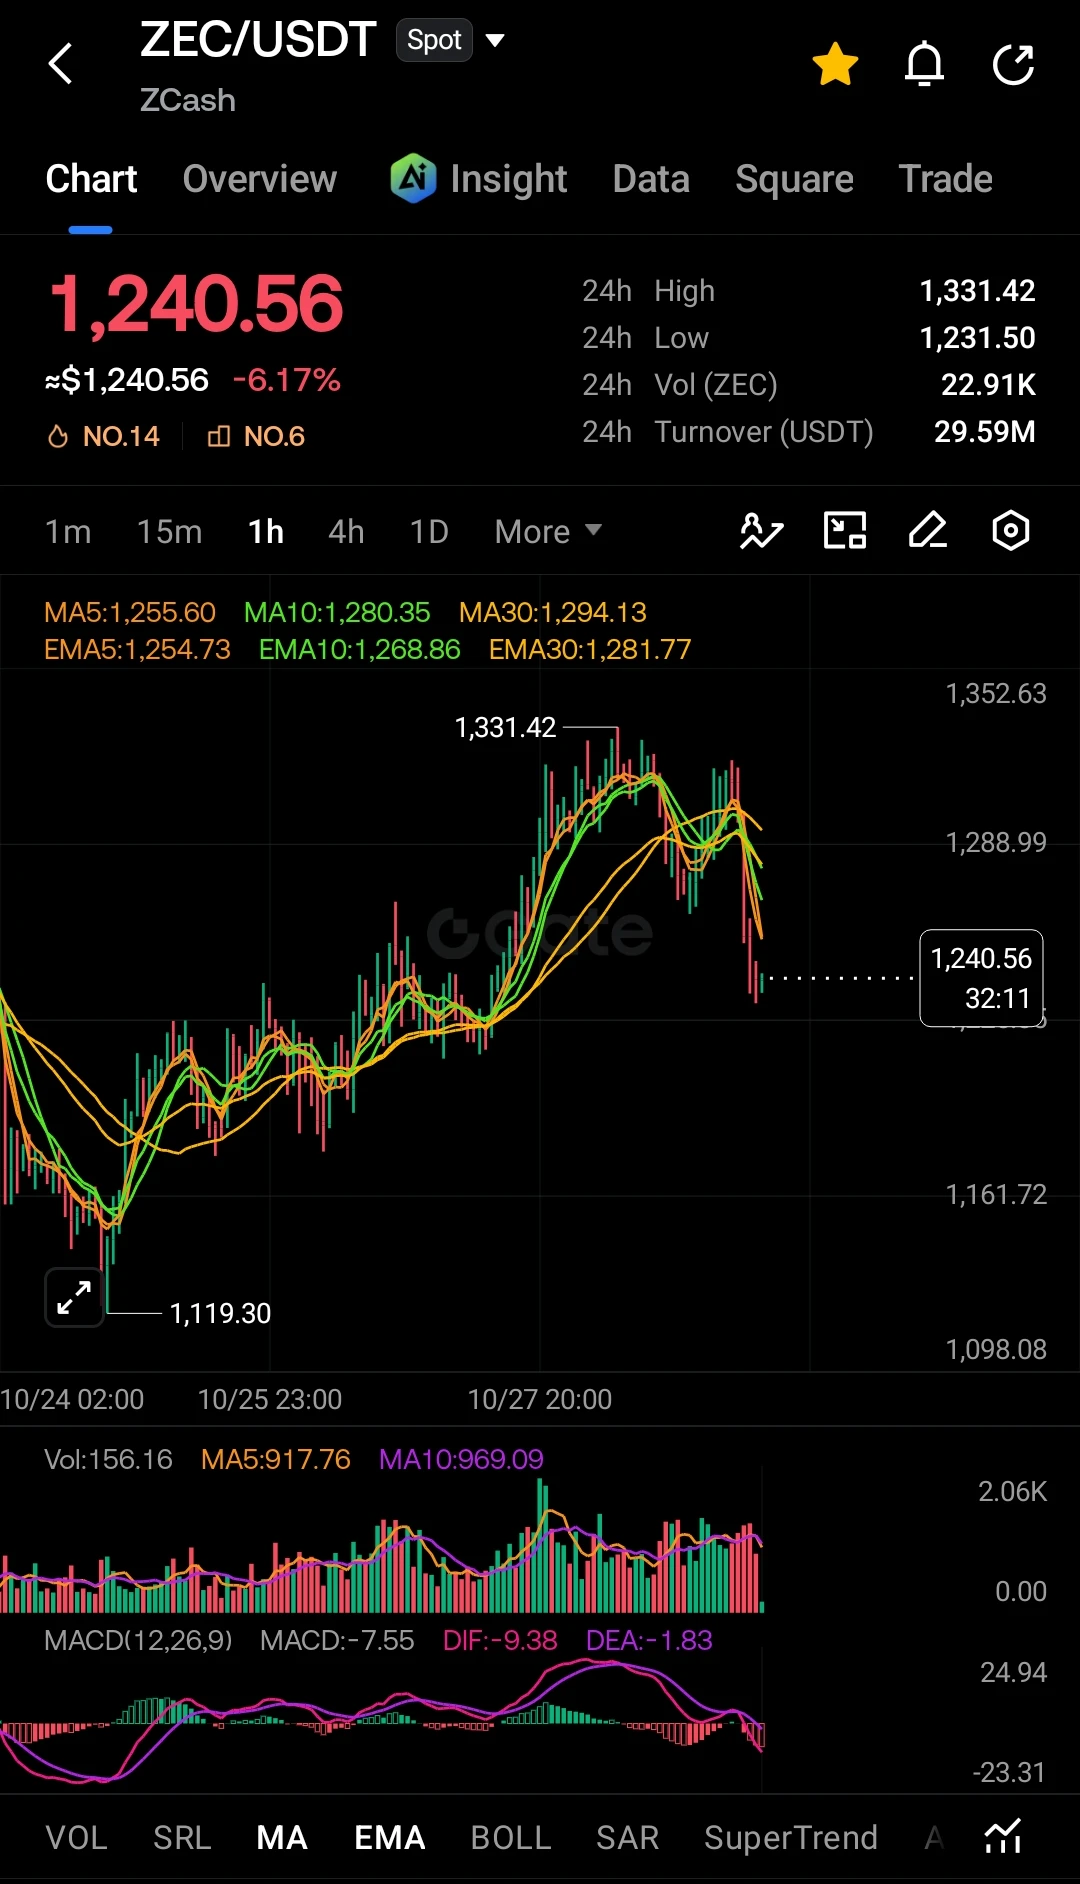Tap the NO.6 ranking badge
Viewport: 1080px width, 1884px height.
point(256,436)
